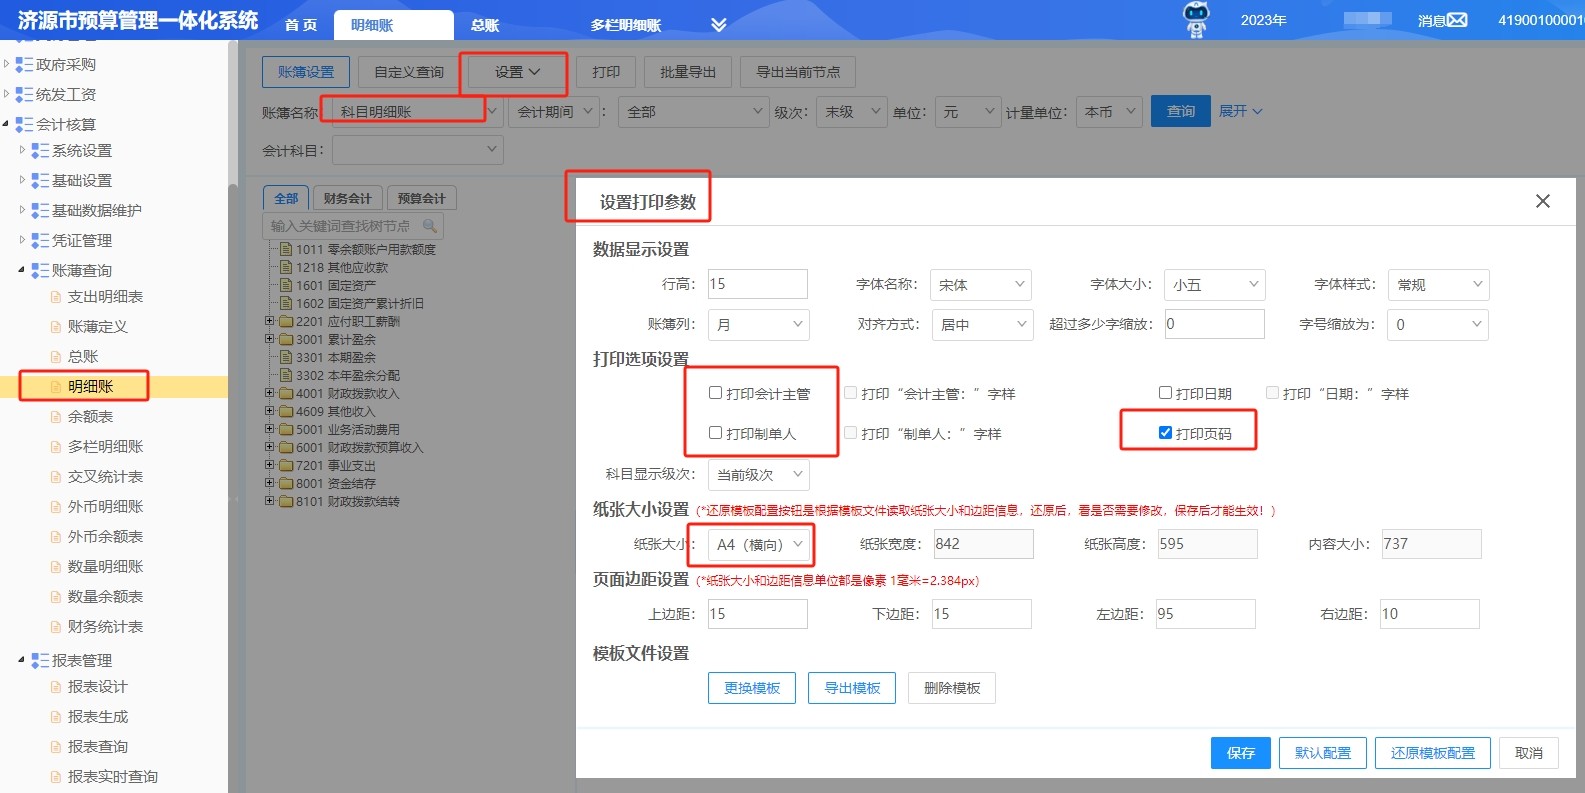The width and height of the screenshot is (1585, 793).
Task: Click the 行高 input field
Action: point(757,284)
